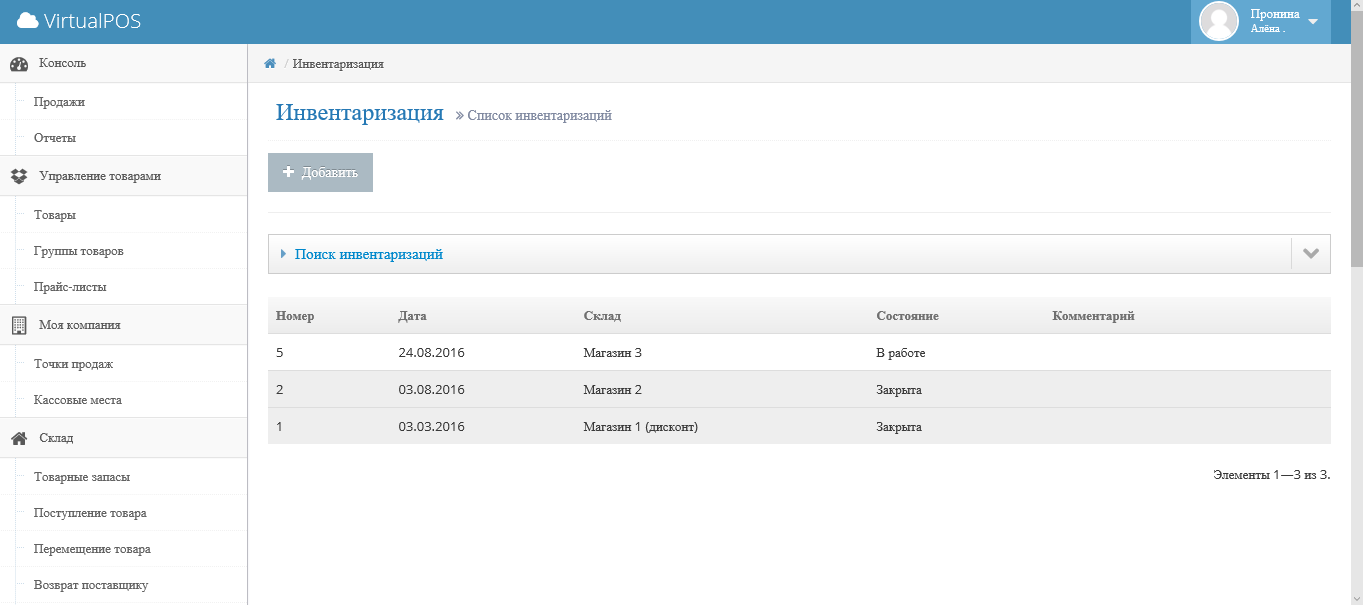Go to Прайс-листы page
This screenshot has width=1363, height=605.
[70, 287]
